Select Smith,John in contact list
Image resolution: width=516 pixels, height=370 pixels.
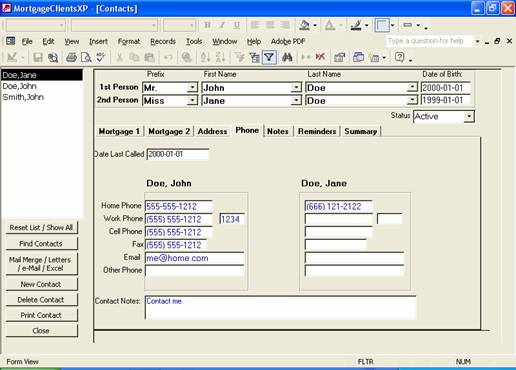(x=23, y=97)
